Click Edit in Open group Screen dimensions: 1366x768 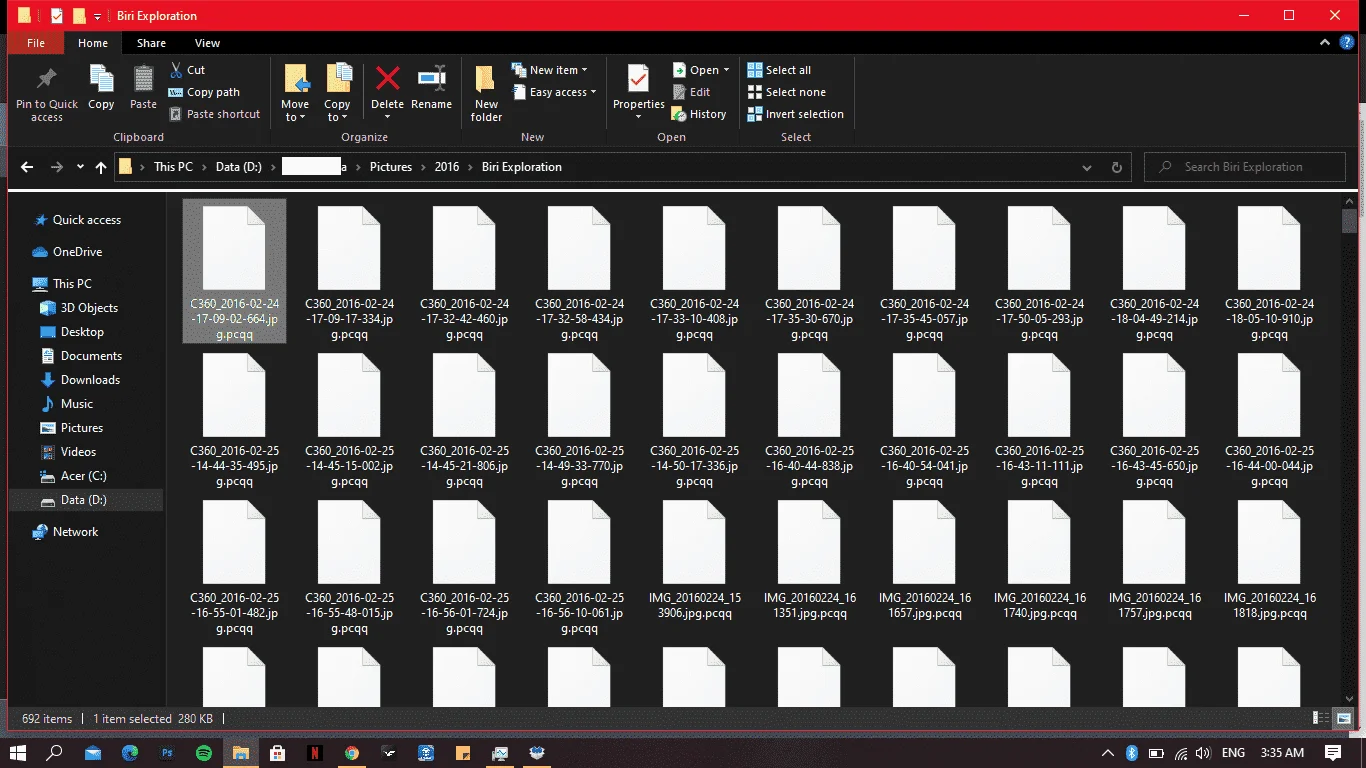[691, 92]
